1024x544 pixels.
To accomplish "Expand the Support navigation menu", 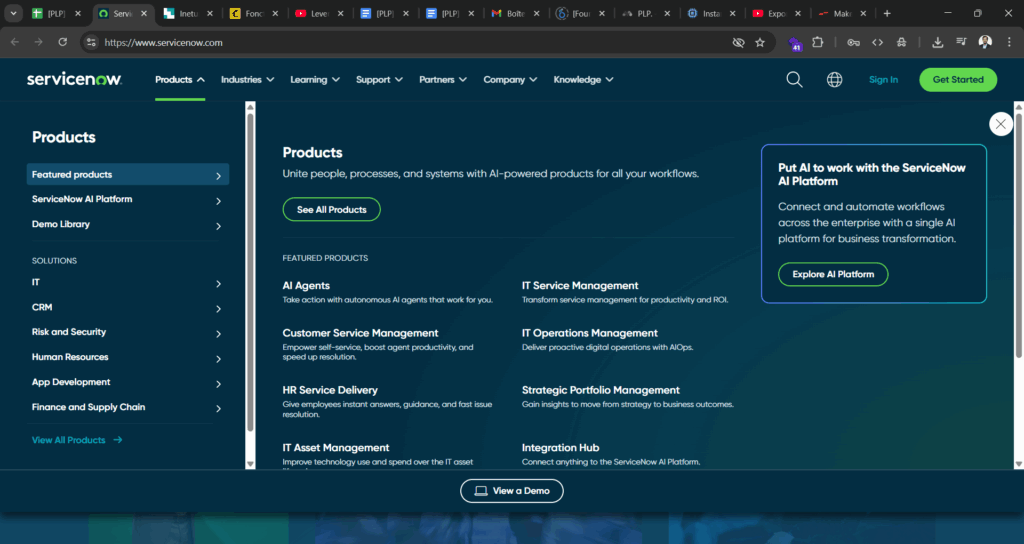I will [x=379, y=80].
